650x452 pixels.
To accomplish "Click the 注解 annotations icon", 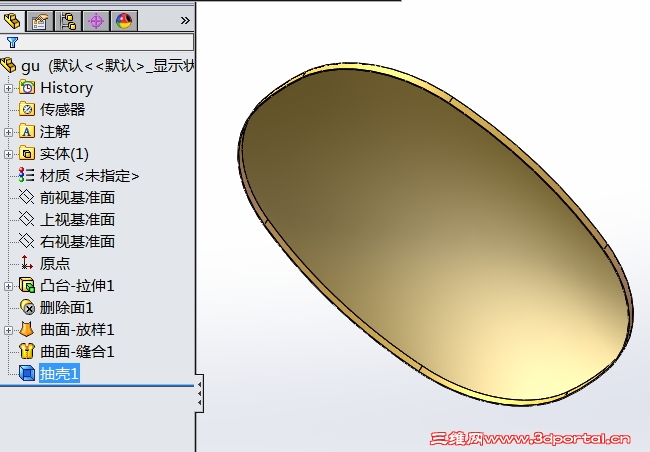I will point(27,131).
